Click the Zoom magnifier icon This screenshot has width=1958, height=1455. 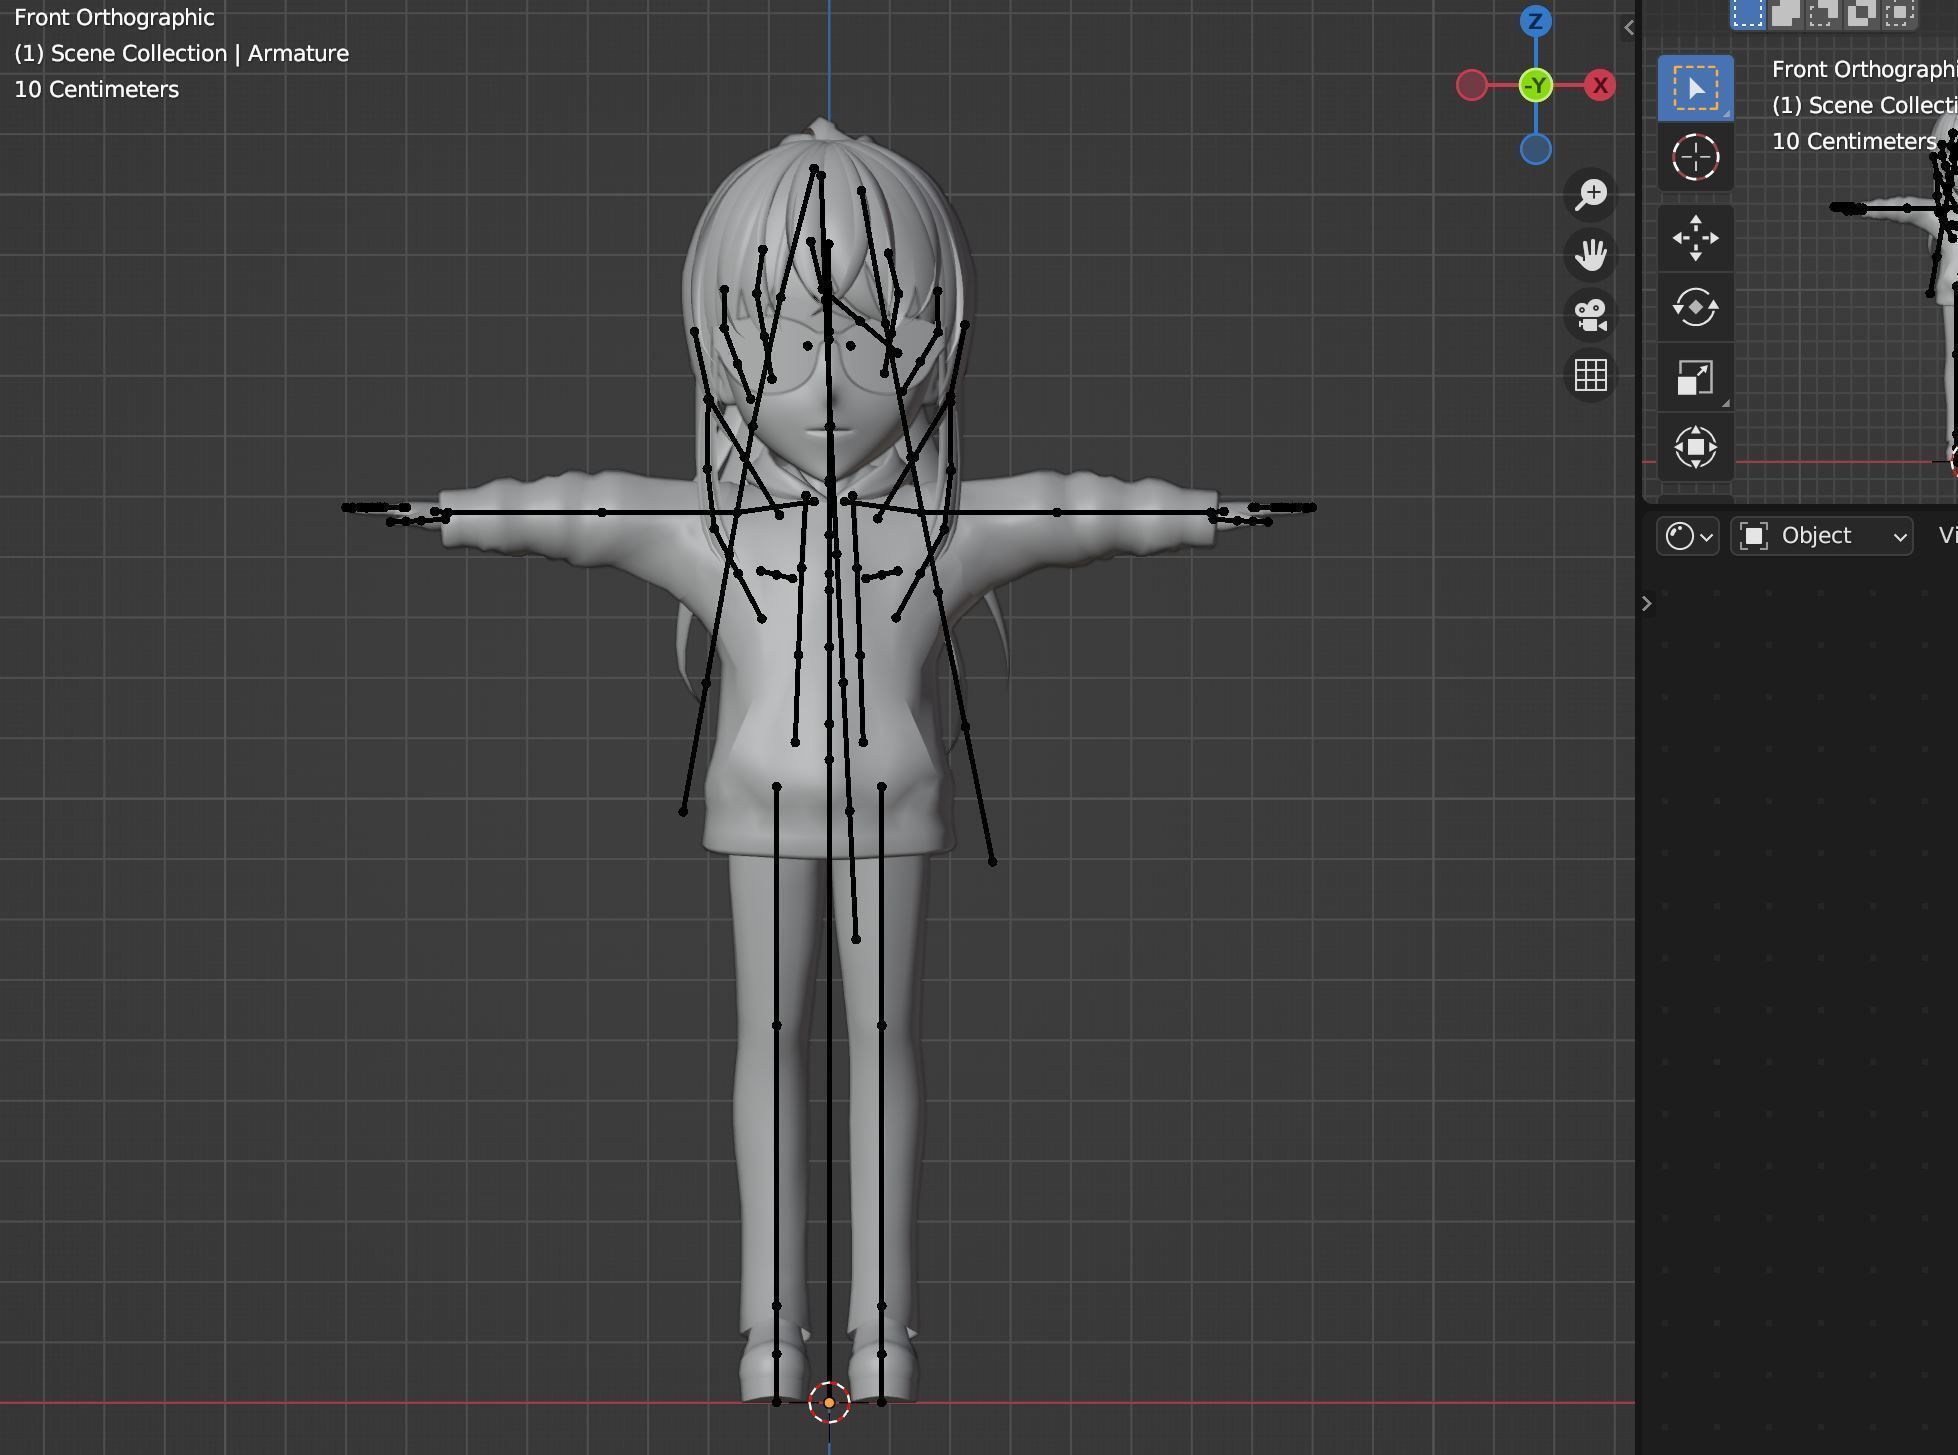(1590, 193)
